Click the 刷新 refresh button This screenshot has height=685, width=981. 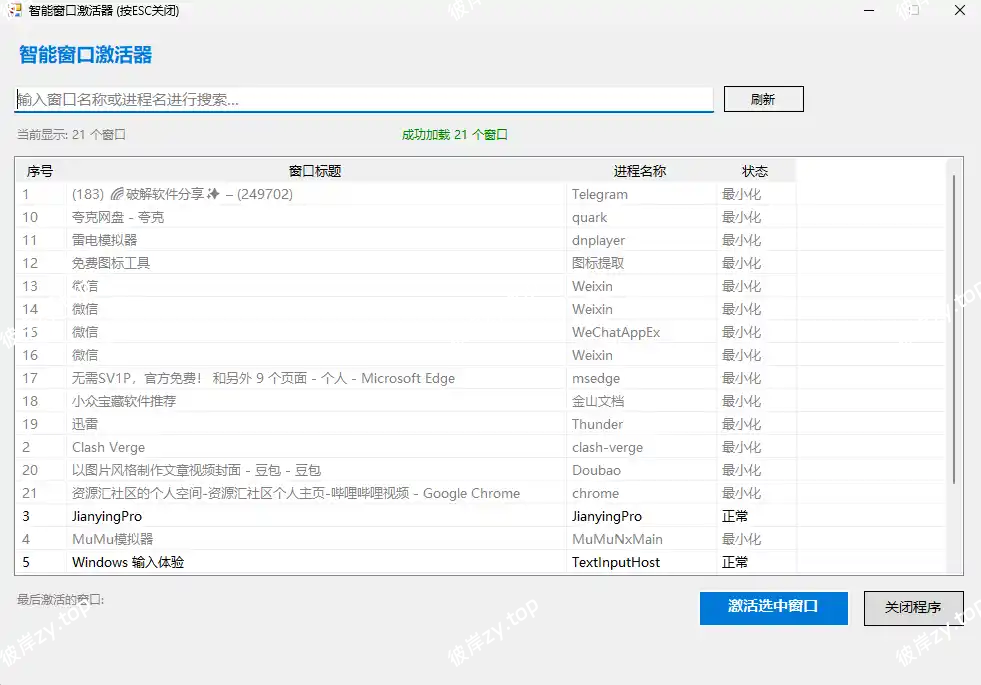(763, 98)
